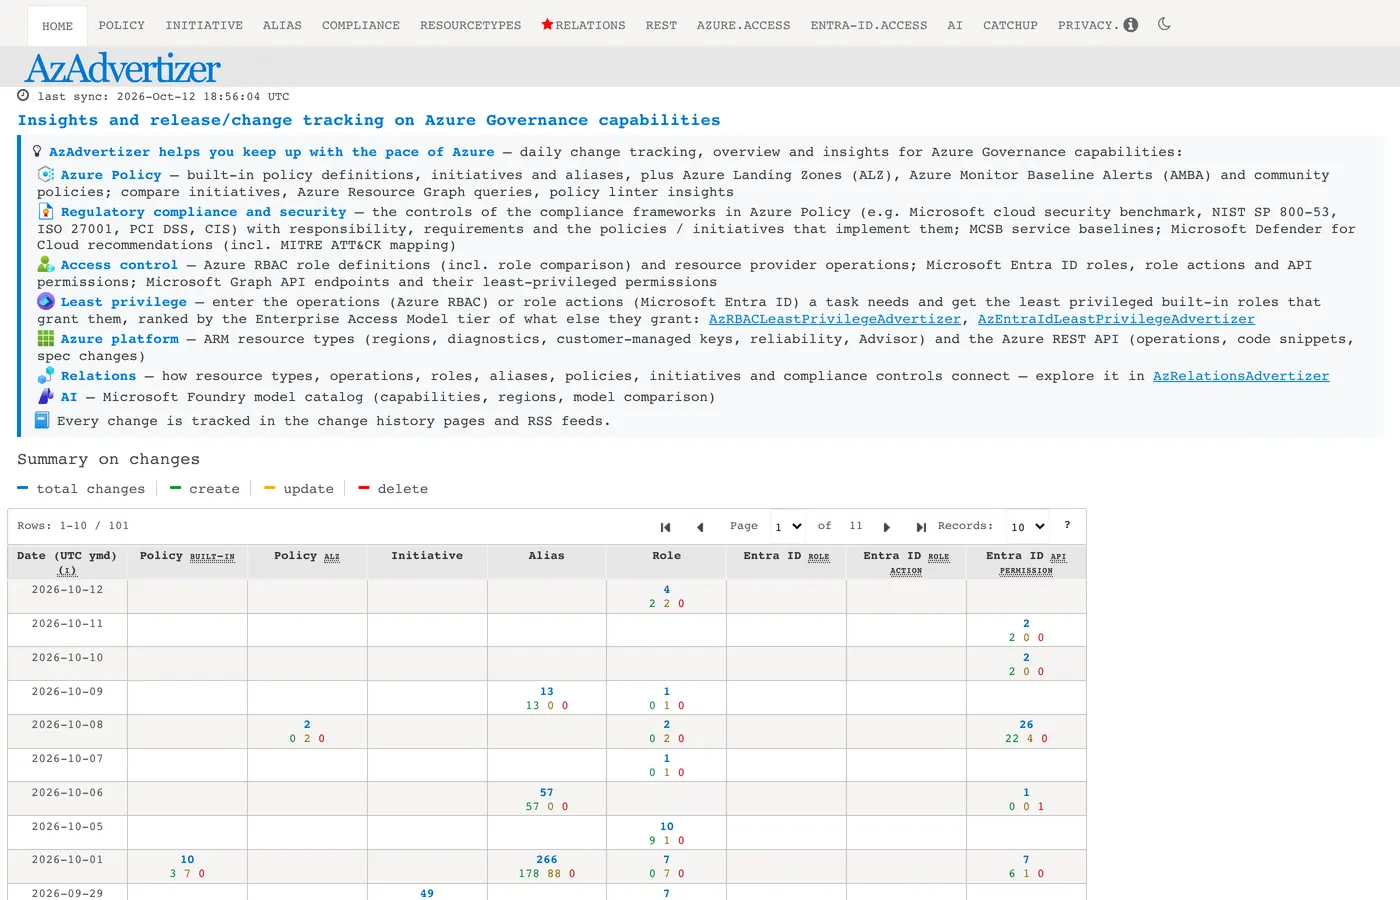This screenshot has height=900, width=1400.
Task: Click Alias total 266 for 2026-10-01
Action: pyautogui.click(x=547, y=860)
